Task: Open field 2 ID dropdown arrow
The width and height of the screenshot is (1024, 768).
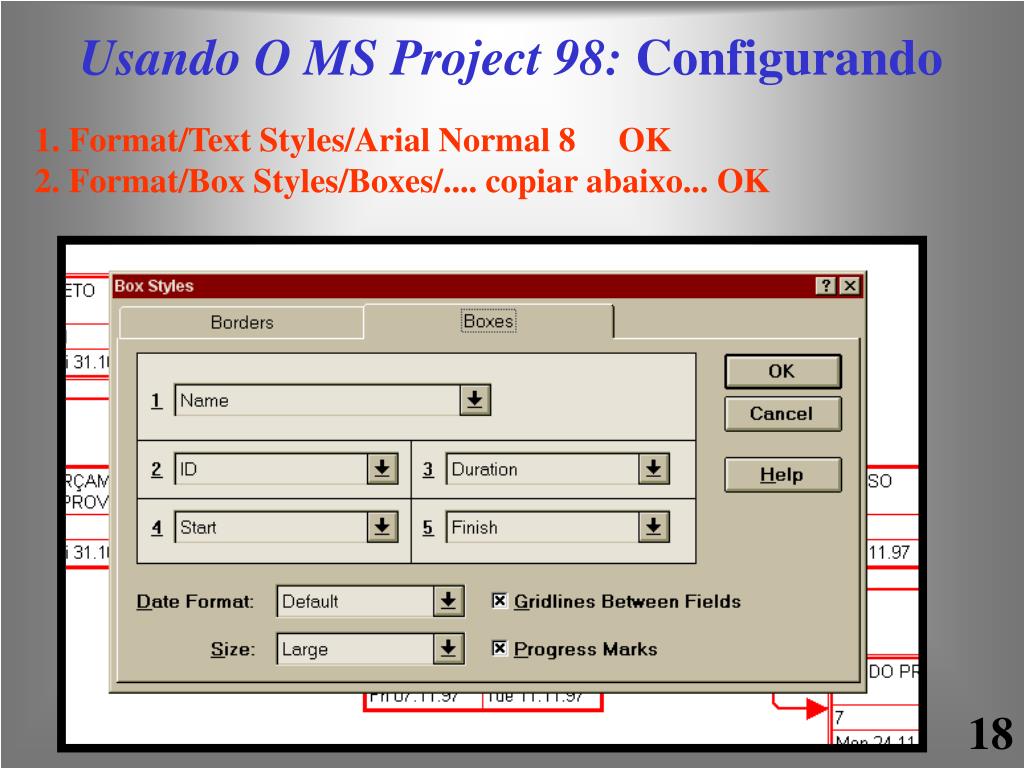Action: pyautogui.click(x=382, y=469)
